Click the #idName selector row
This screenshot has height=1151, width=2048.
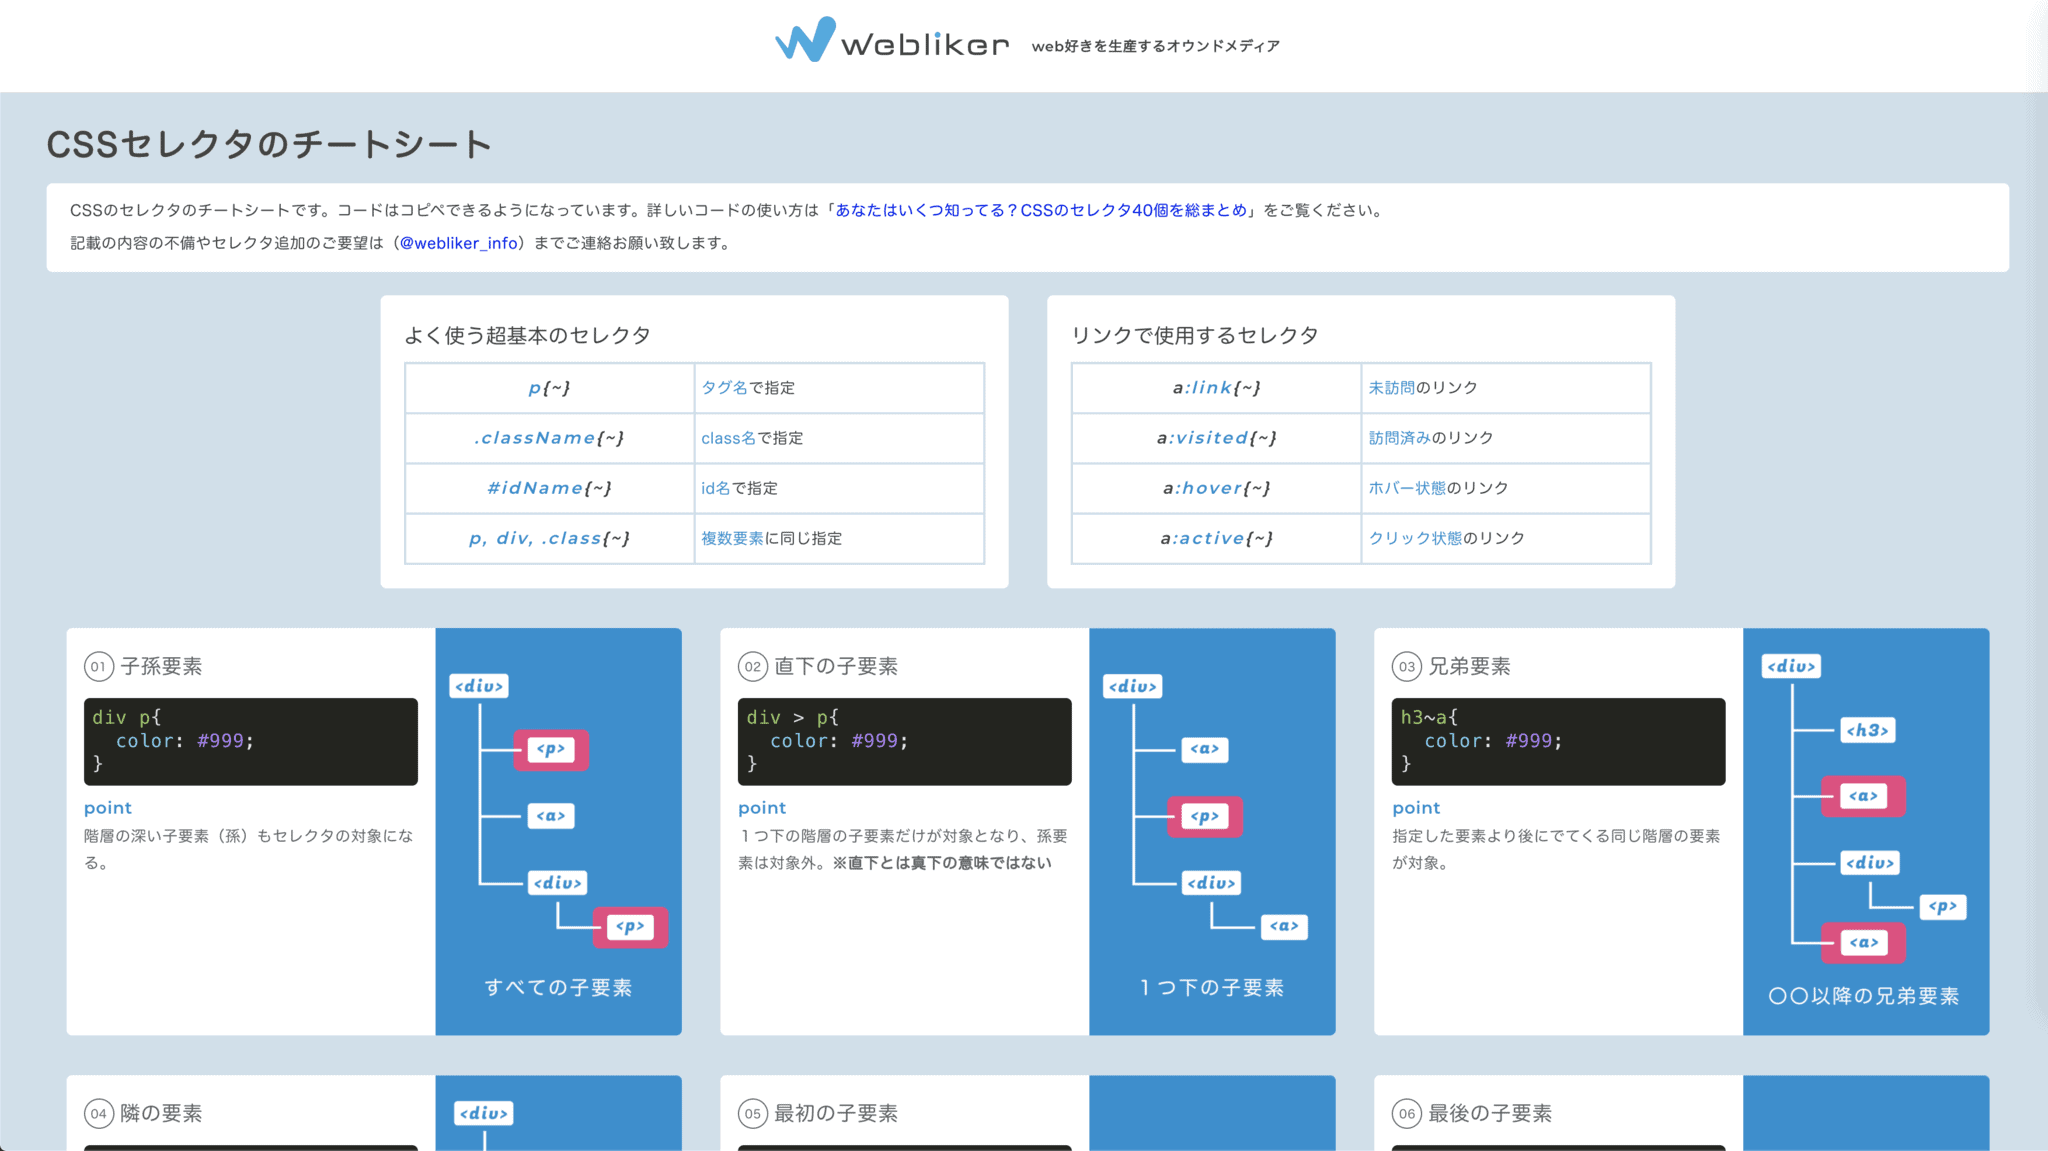point(549,488)
